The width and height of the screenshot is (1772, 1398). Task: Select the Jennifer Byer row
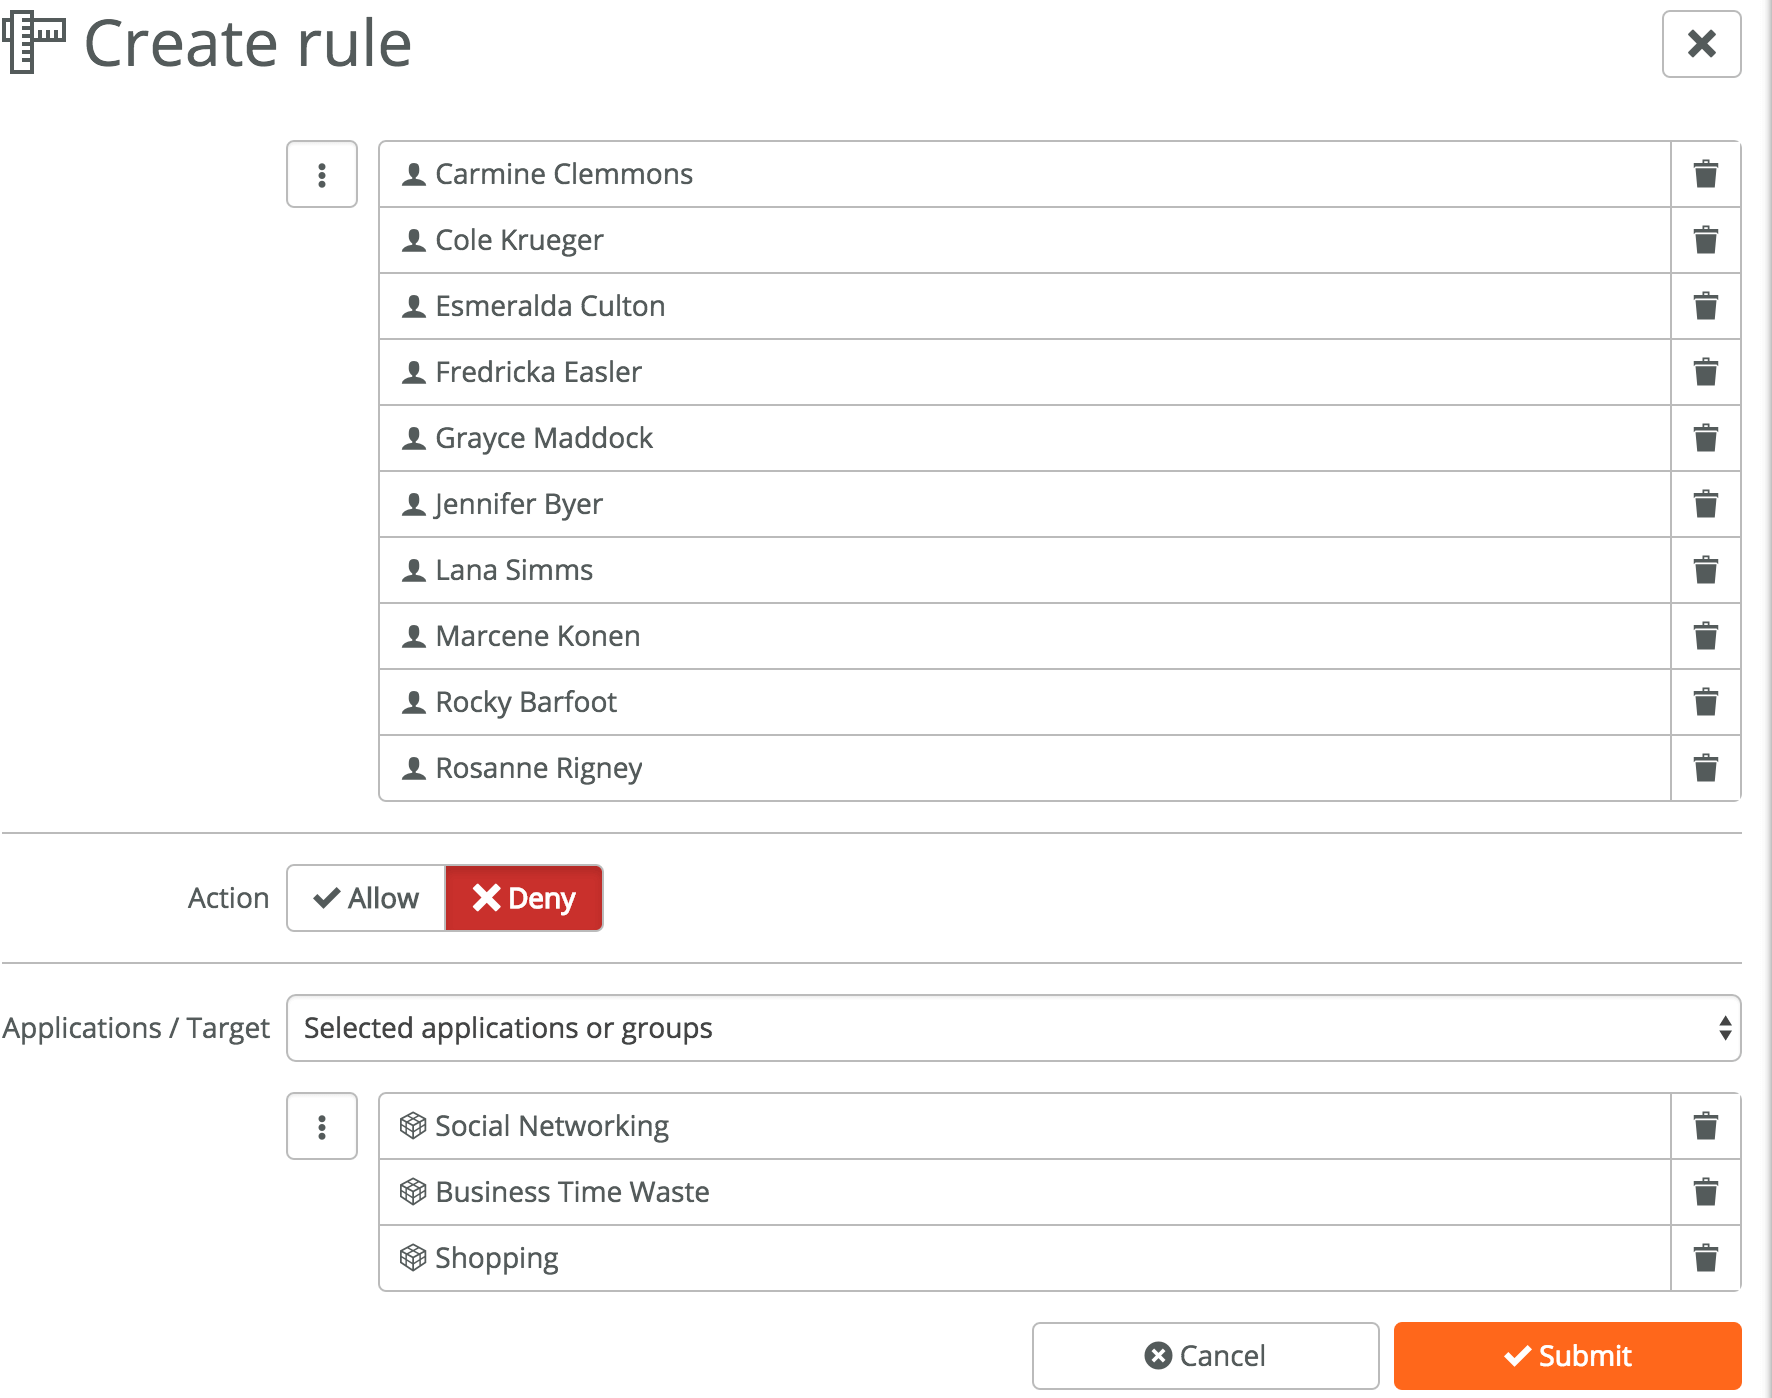pos(1025,504)
